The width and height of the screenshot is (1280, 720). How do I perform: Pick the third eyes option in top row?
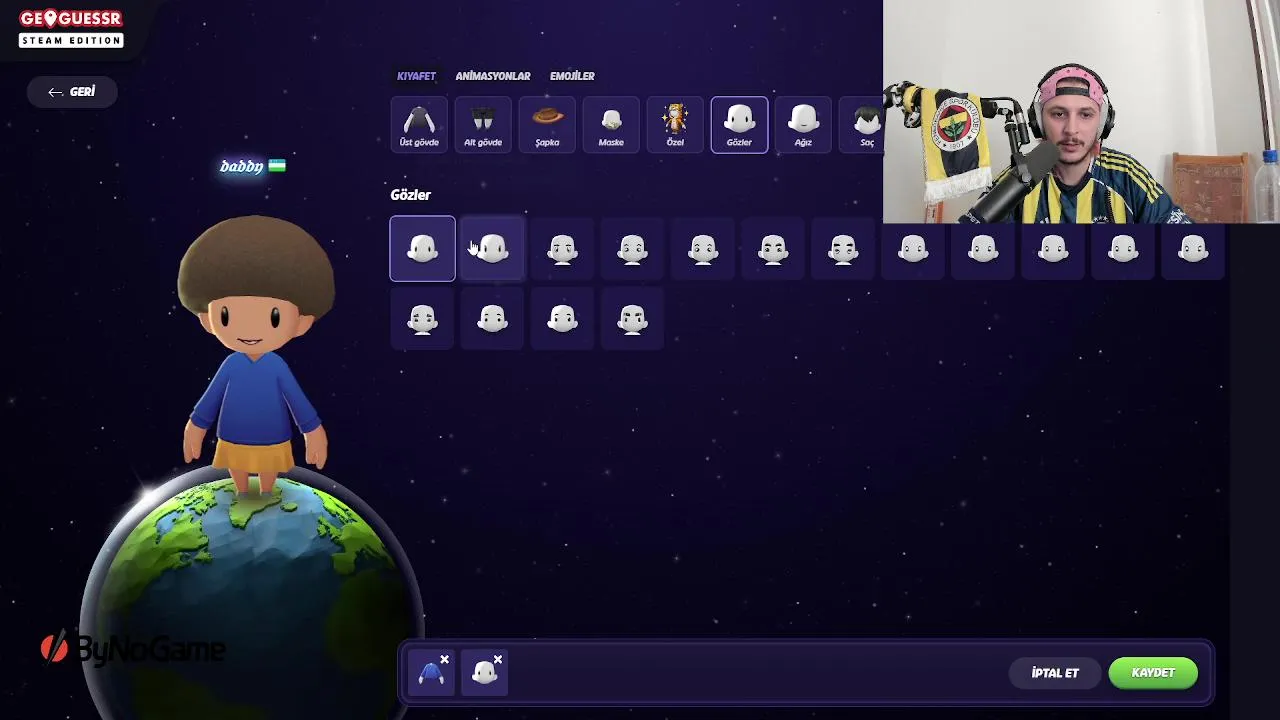tap(562, 248)
